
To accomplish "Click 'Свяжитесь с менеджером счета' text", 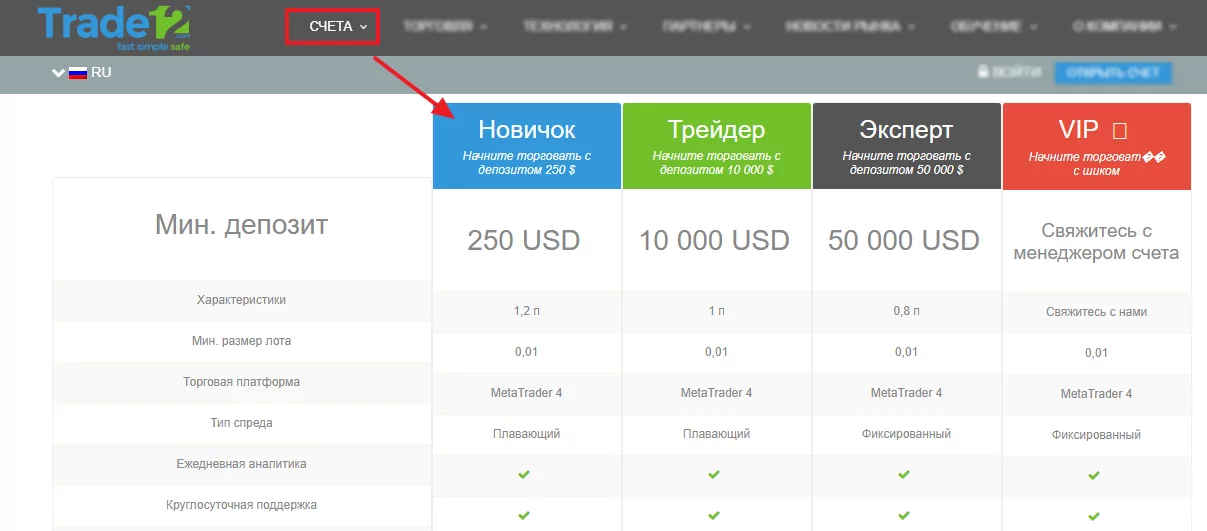I will [x=1096, y=242].
